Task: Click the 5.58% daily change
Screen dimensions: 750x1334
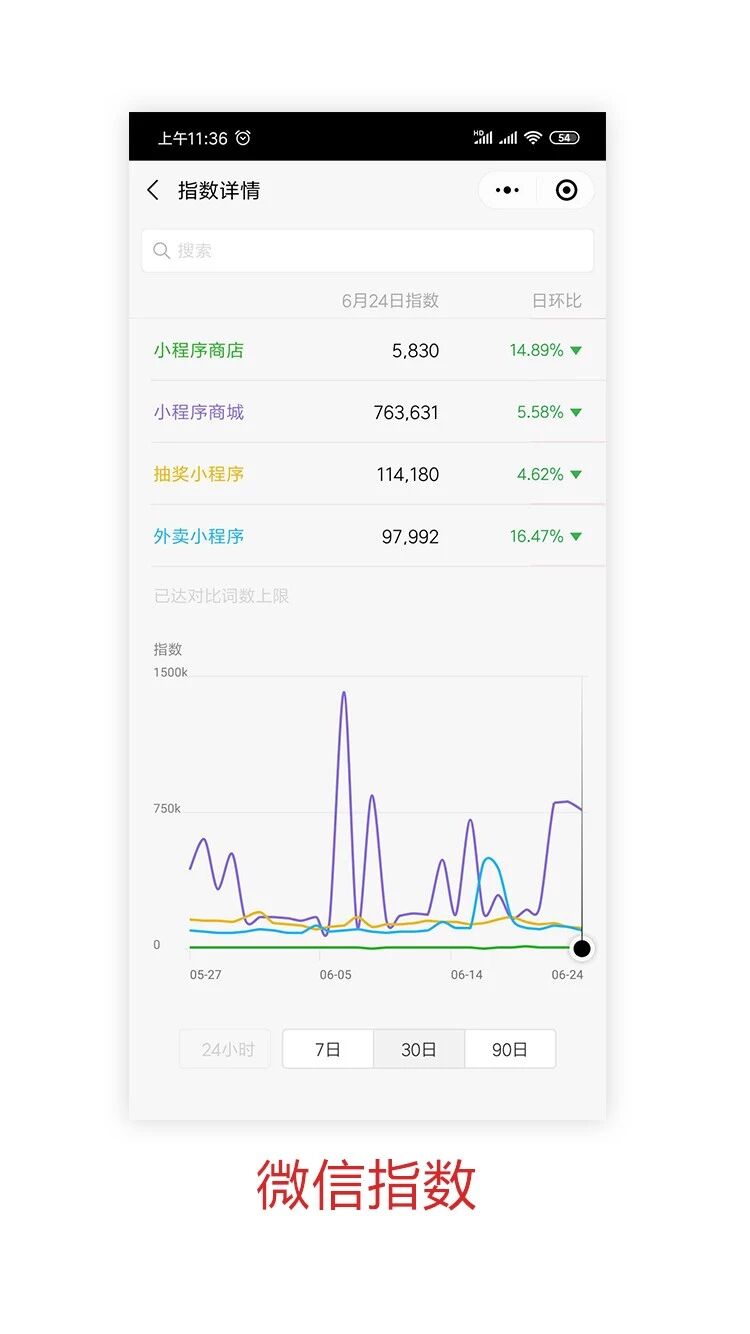Action: 540,412
